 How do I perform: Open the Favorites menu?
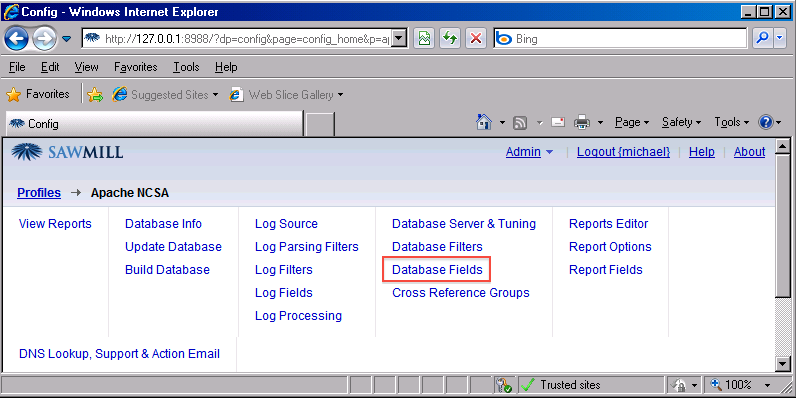click(136, 67)
